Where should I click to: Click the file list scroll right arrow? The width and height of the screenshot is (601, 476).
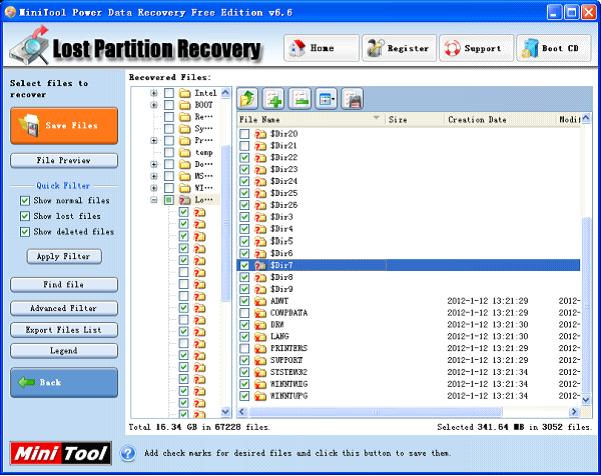point(573,412)
